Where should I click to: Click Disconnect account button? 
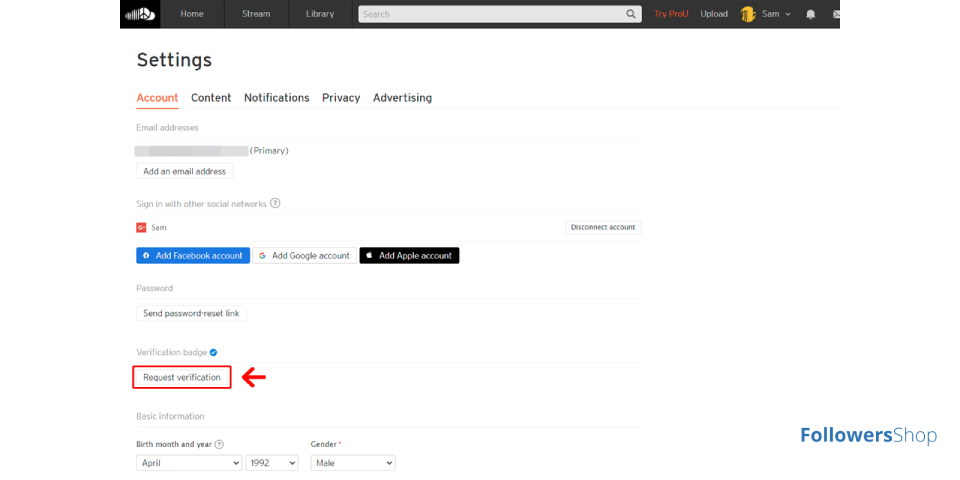coord(603,227)
